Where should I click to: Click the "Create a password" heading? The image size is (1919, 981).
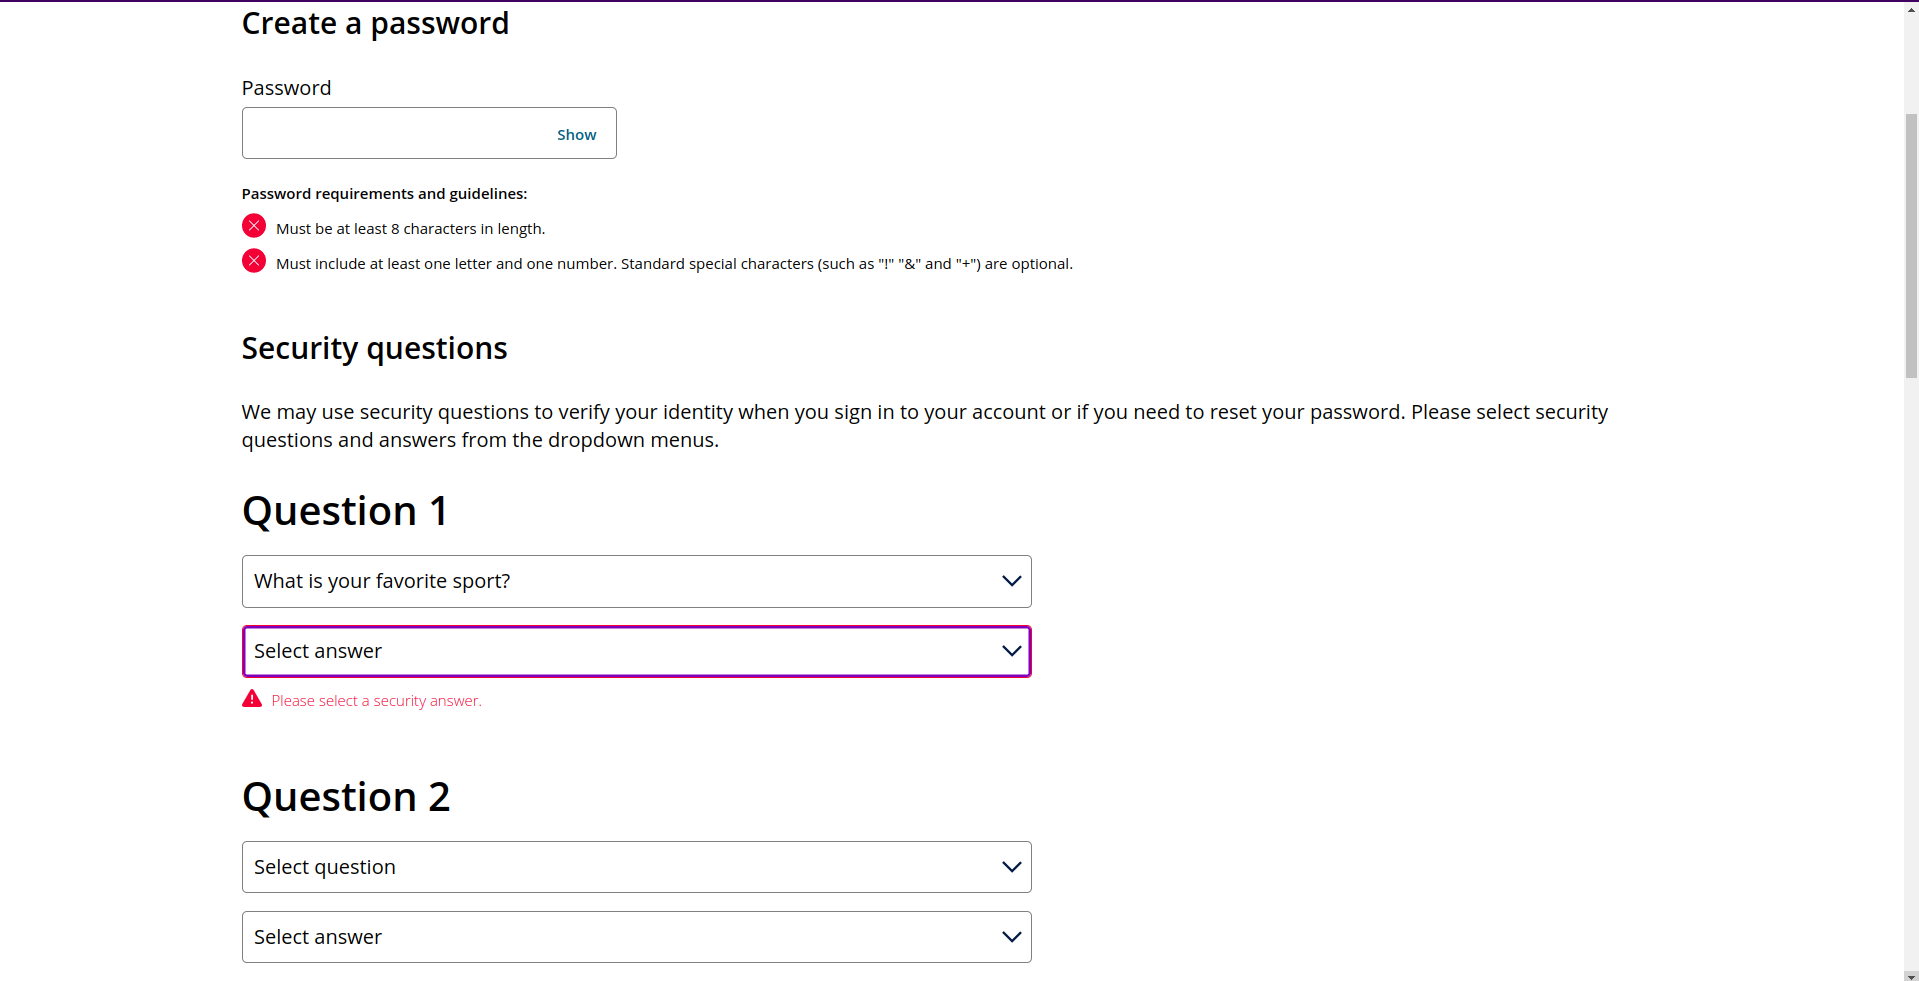[375, 23]
